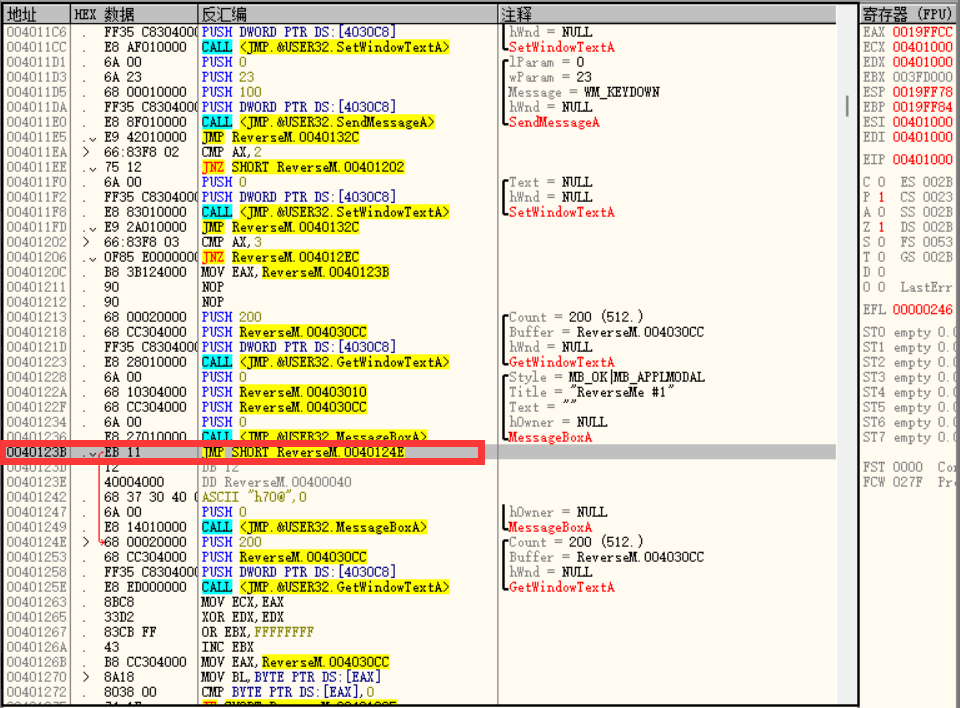This screenshot has height=708, width=960.
Task: Toggle the C flag bit value
Action: click(880, 183)
